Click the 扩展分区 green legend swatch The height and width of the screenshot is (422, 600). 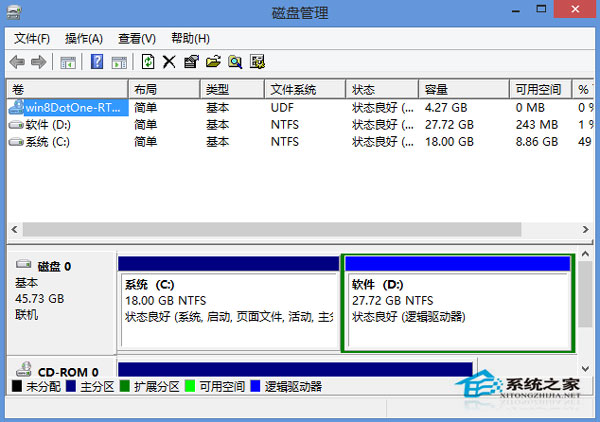pos(125,386)
